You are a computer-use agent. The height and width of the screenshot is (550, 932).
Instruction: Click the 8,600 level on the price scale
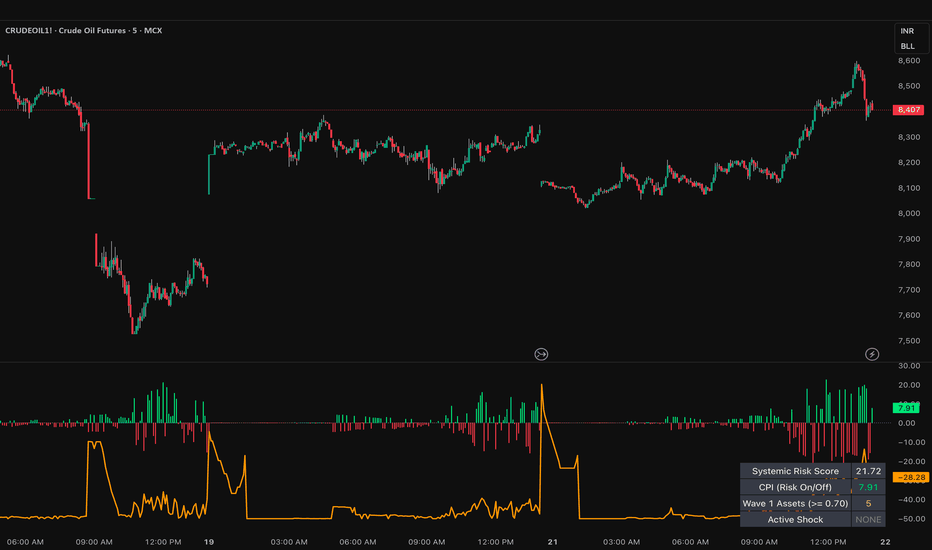pyautogui.click(x=909, y=61)
